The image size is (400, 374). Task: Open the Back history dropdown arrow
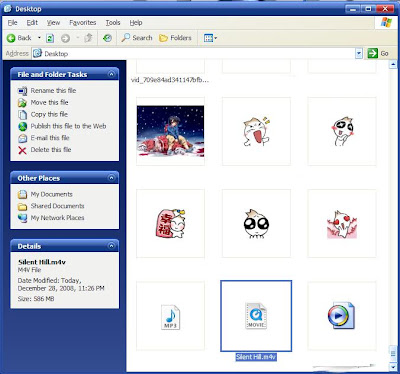[39, 38]
